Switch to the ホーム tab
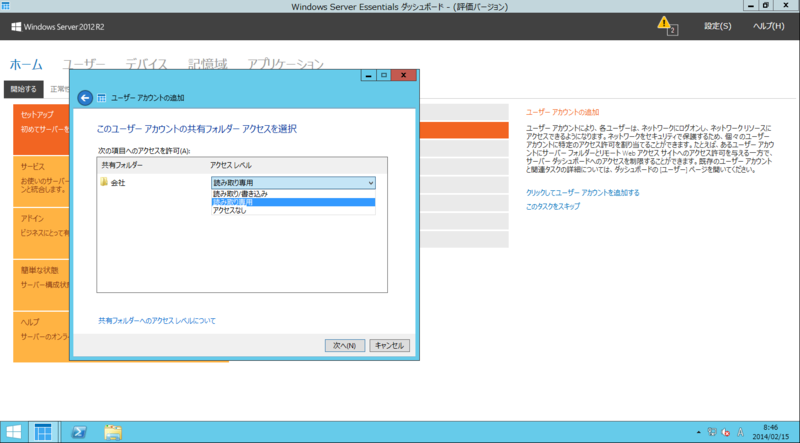This screenshot has height=443, width=800. coord(26,65)
